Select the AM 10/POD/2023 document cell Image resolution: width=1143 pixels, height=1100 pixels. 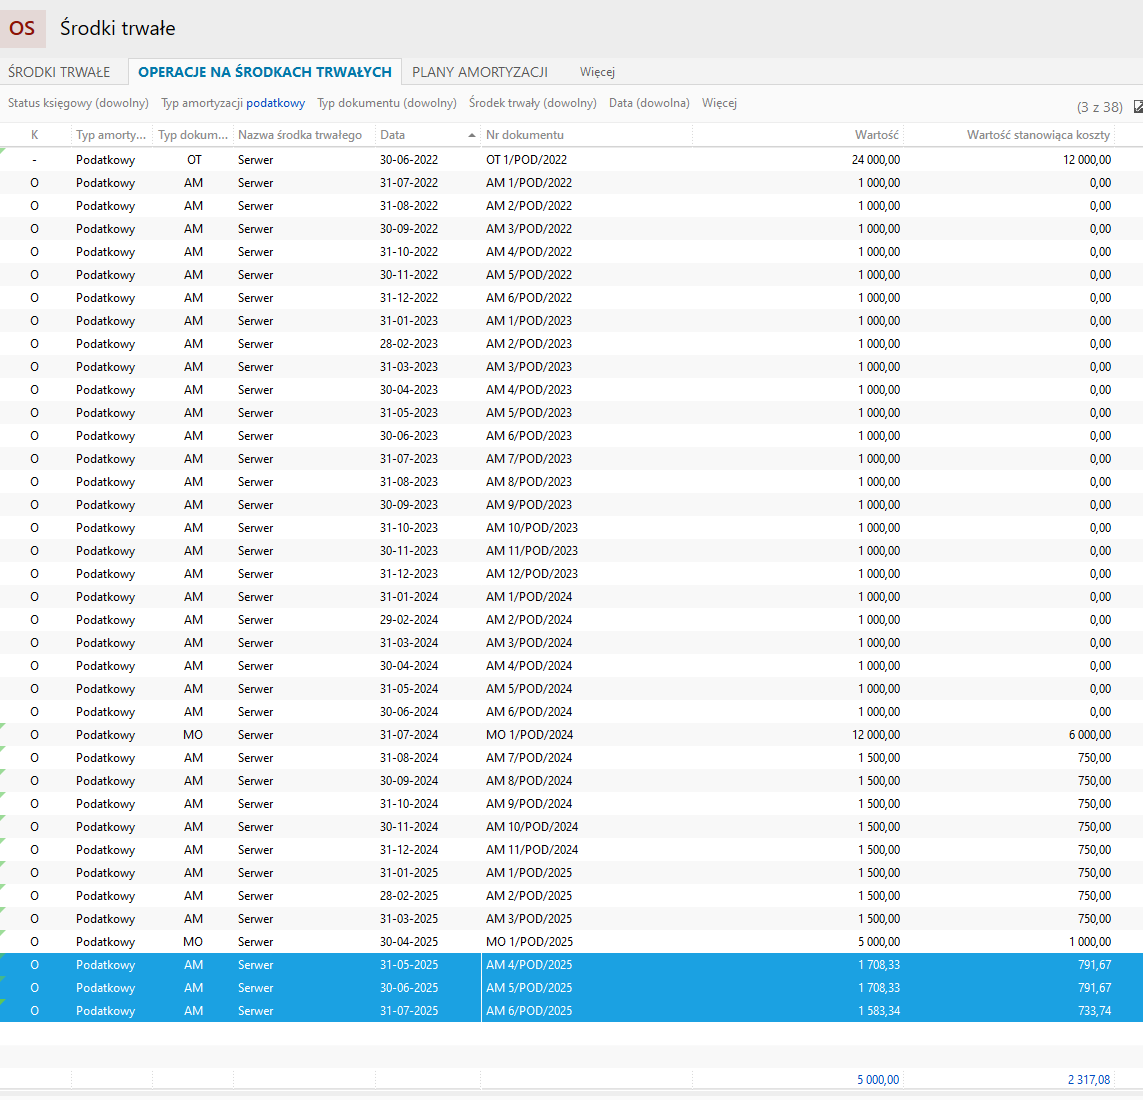pyautogui.click(x=531, y=528)
